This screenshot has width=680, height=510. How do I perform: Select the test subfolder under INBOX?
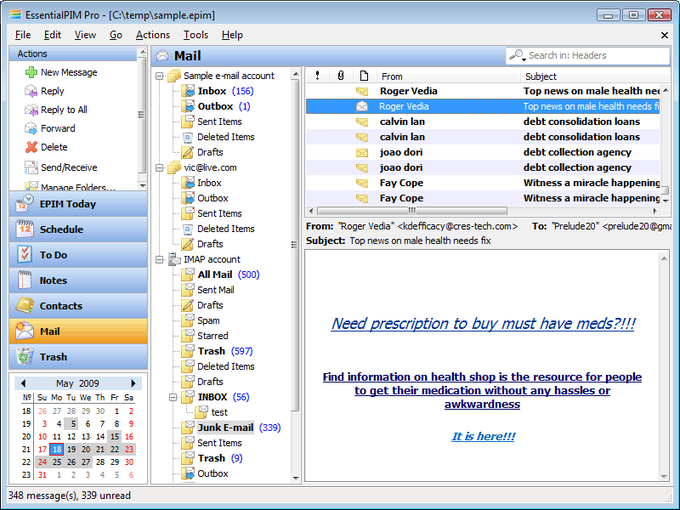click(219, 412)
